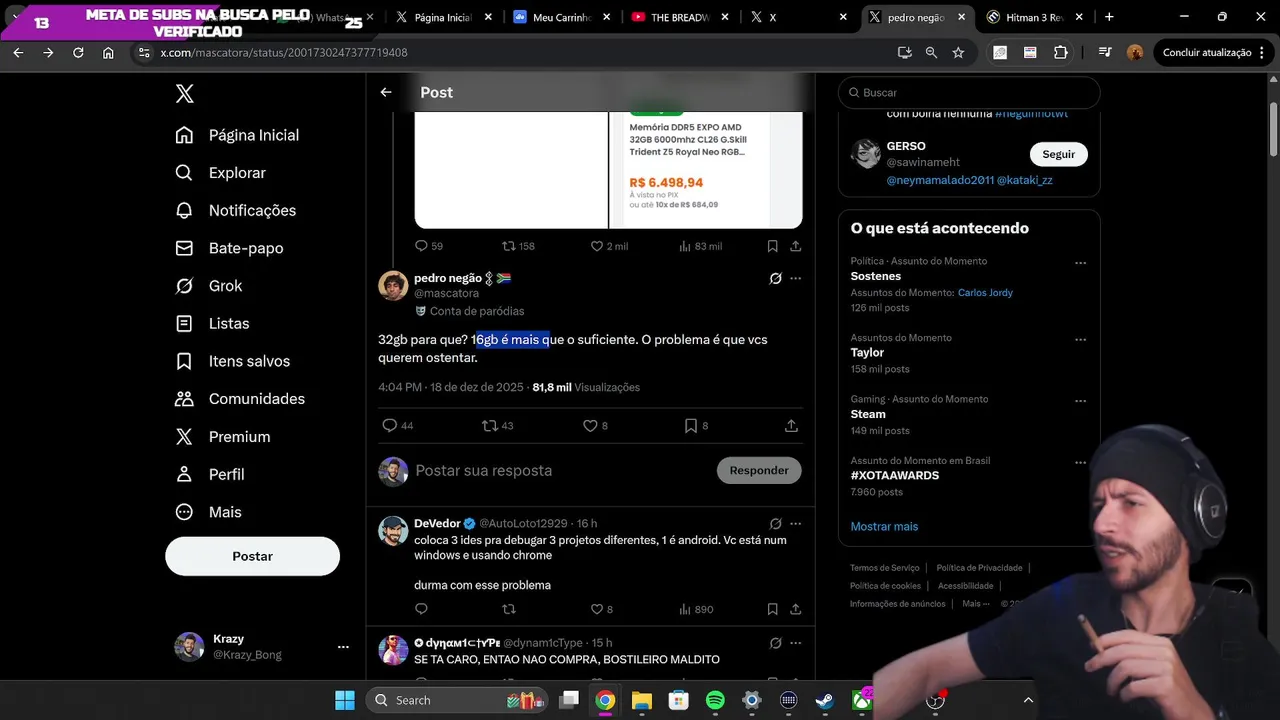Click Concluir atualização button
Image resolution: width=1280 pixels, height=720 pixels.
[1213, 53]
